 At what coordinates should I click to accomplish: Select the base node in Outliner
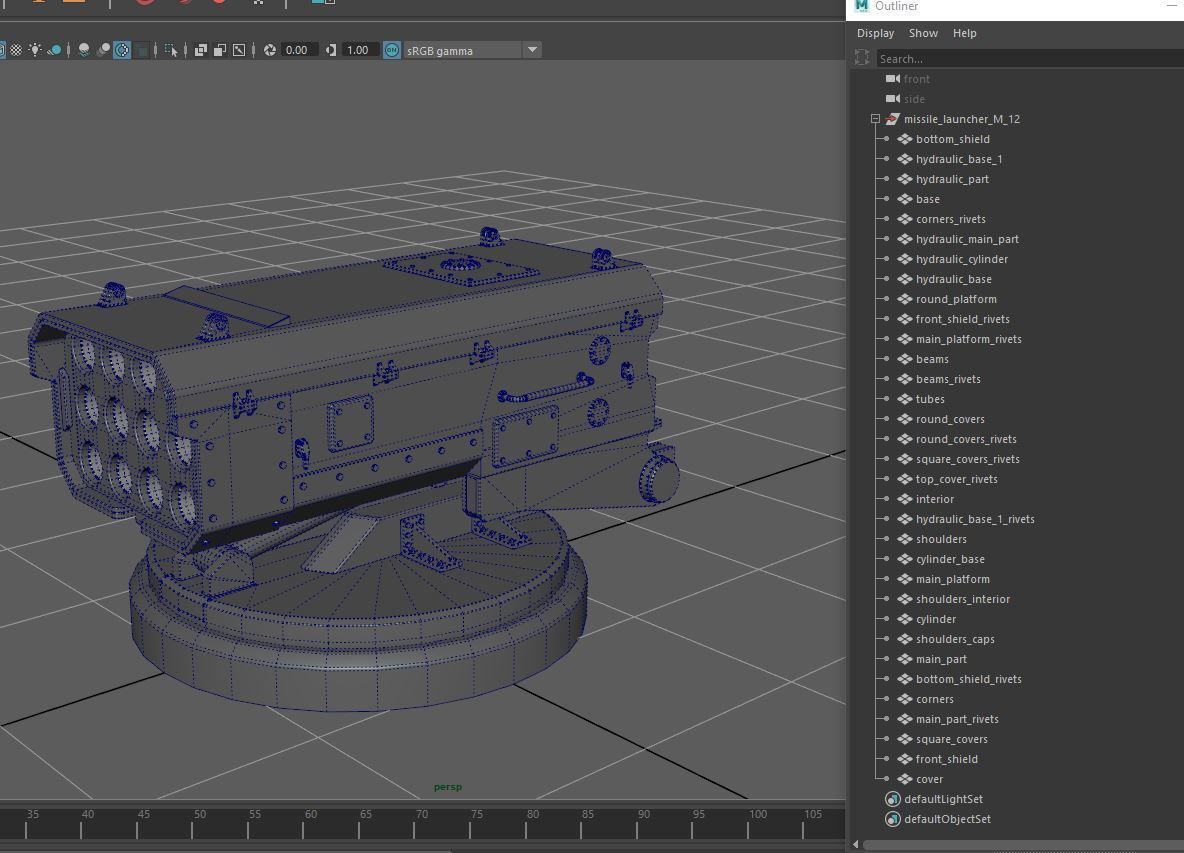[927, 199]
